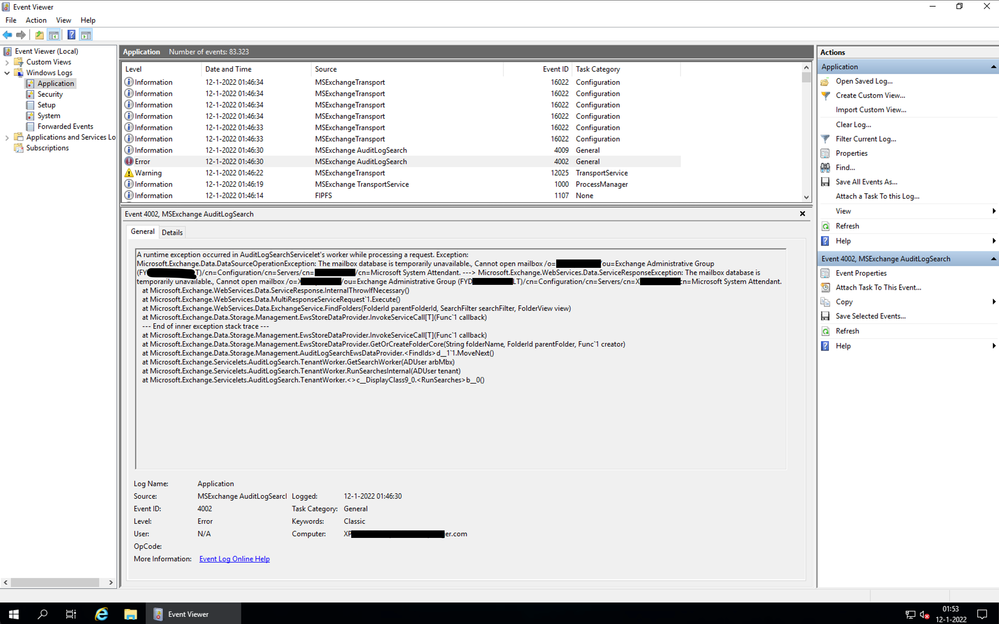Open the Copy submenu in Actions pane
Viewport: 999px width, 624px height.
(x=908, y=302)
